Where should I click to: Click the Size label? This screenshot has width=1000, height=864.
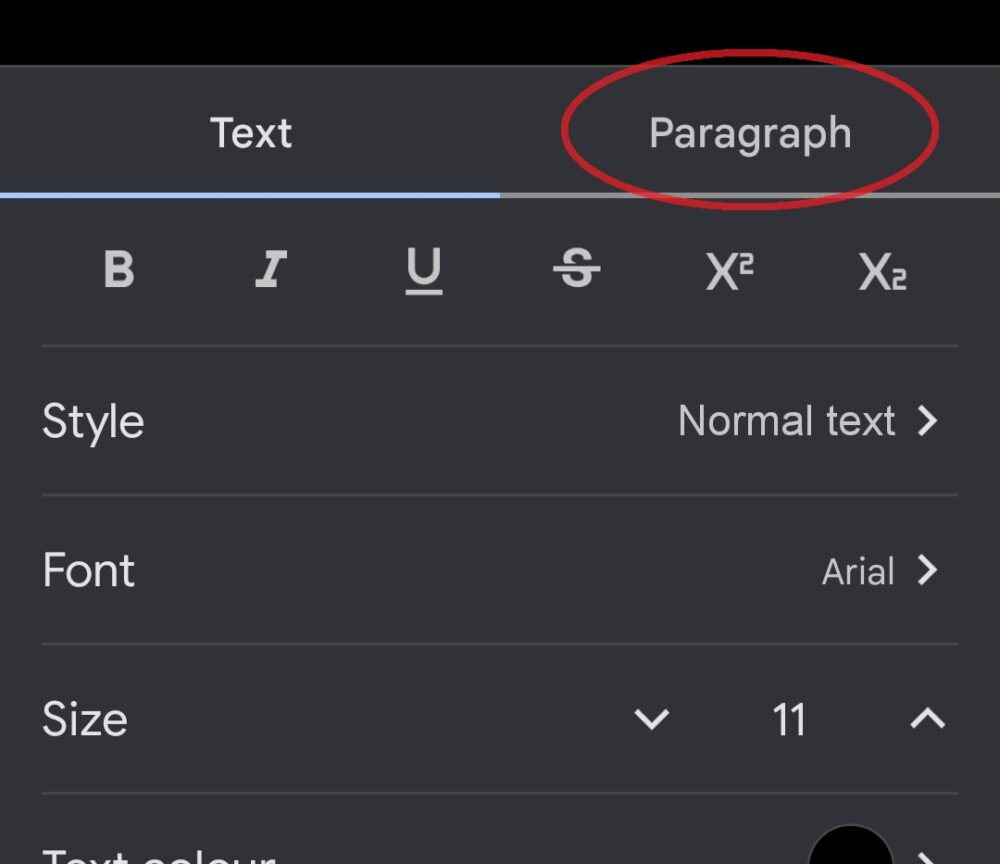[x=85, y=719]
